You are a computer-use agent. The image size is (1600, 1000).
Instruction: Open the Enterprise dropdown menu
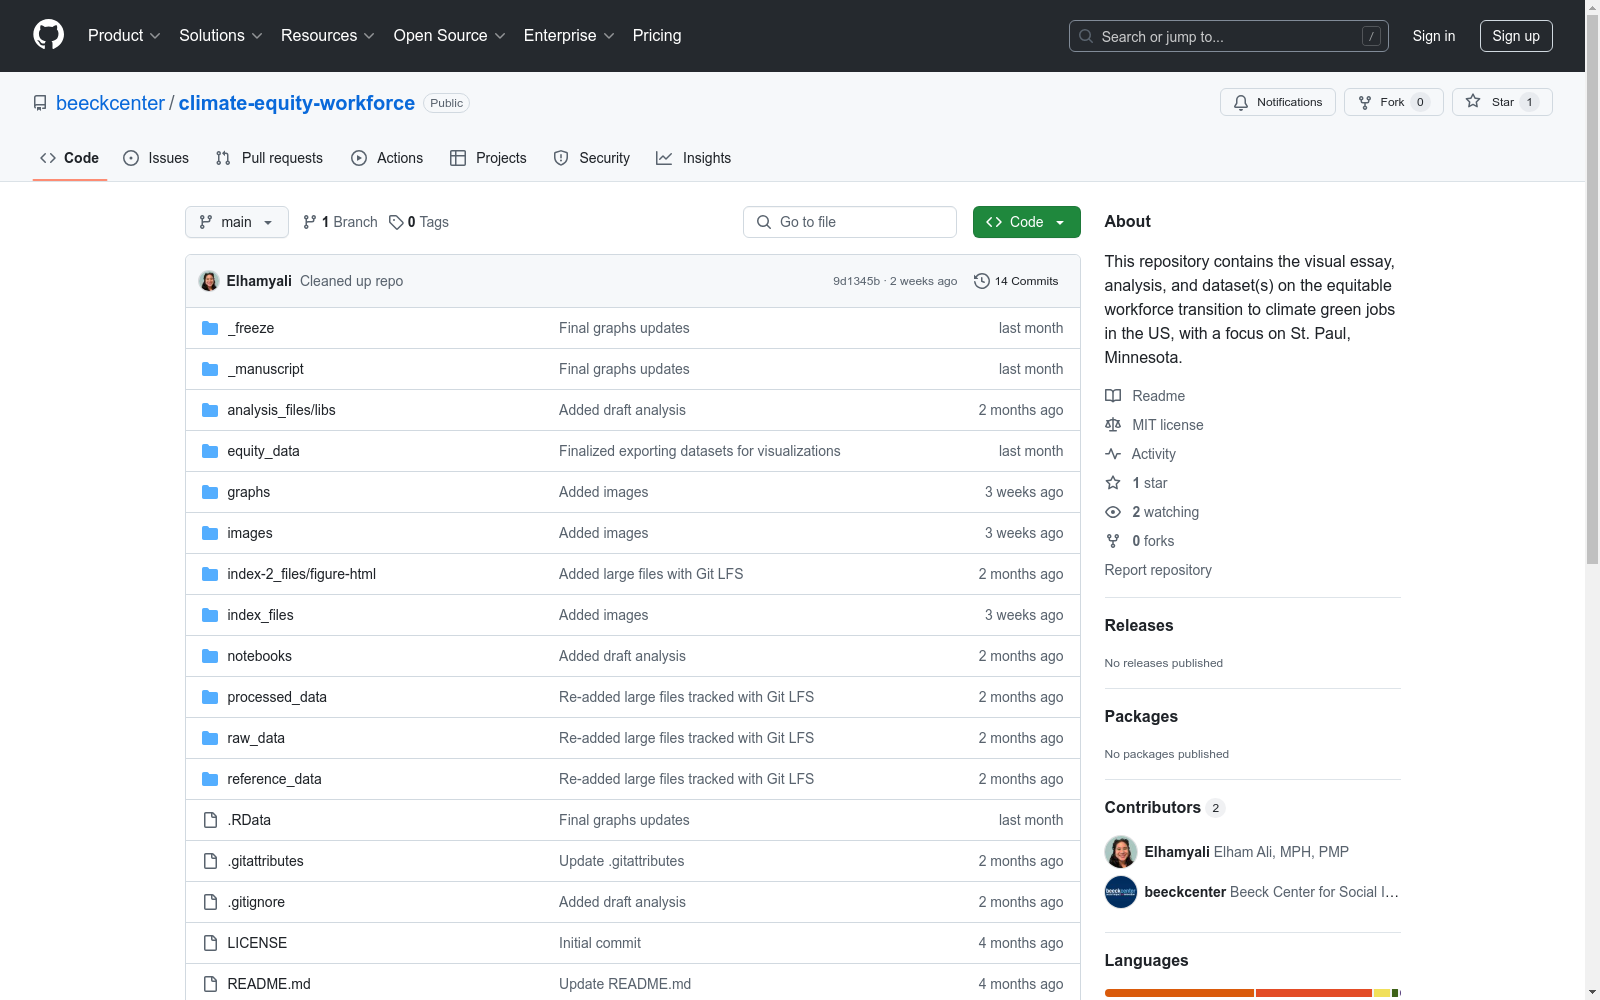(x=569, y=35)
